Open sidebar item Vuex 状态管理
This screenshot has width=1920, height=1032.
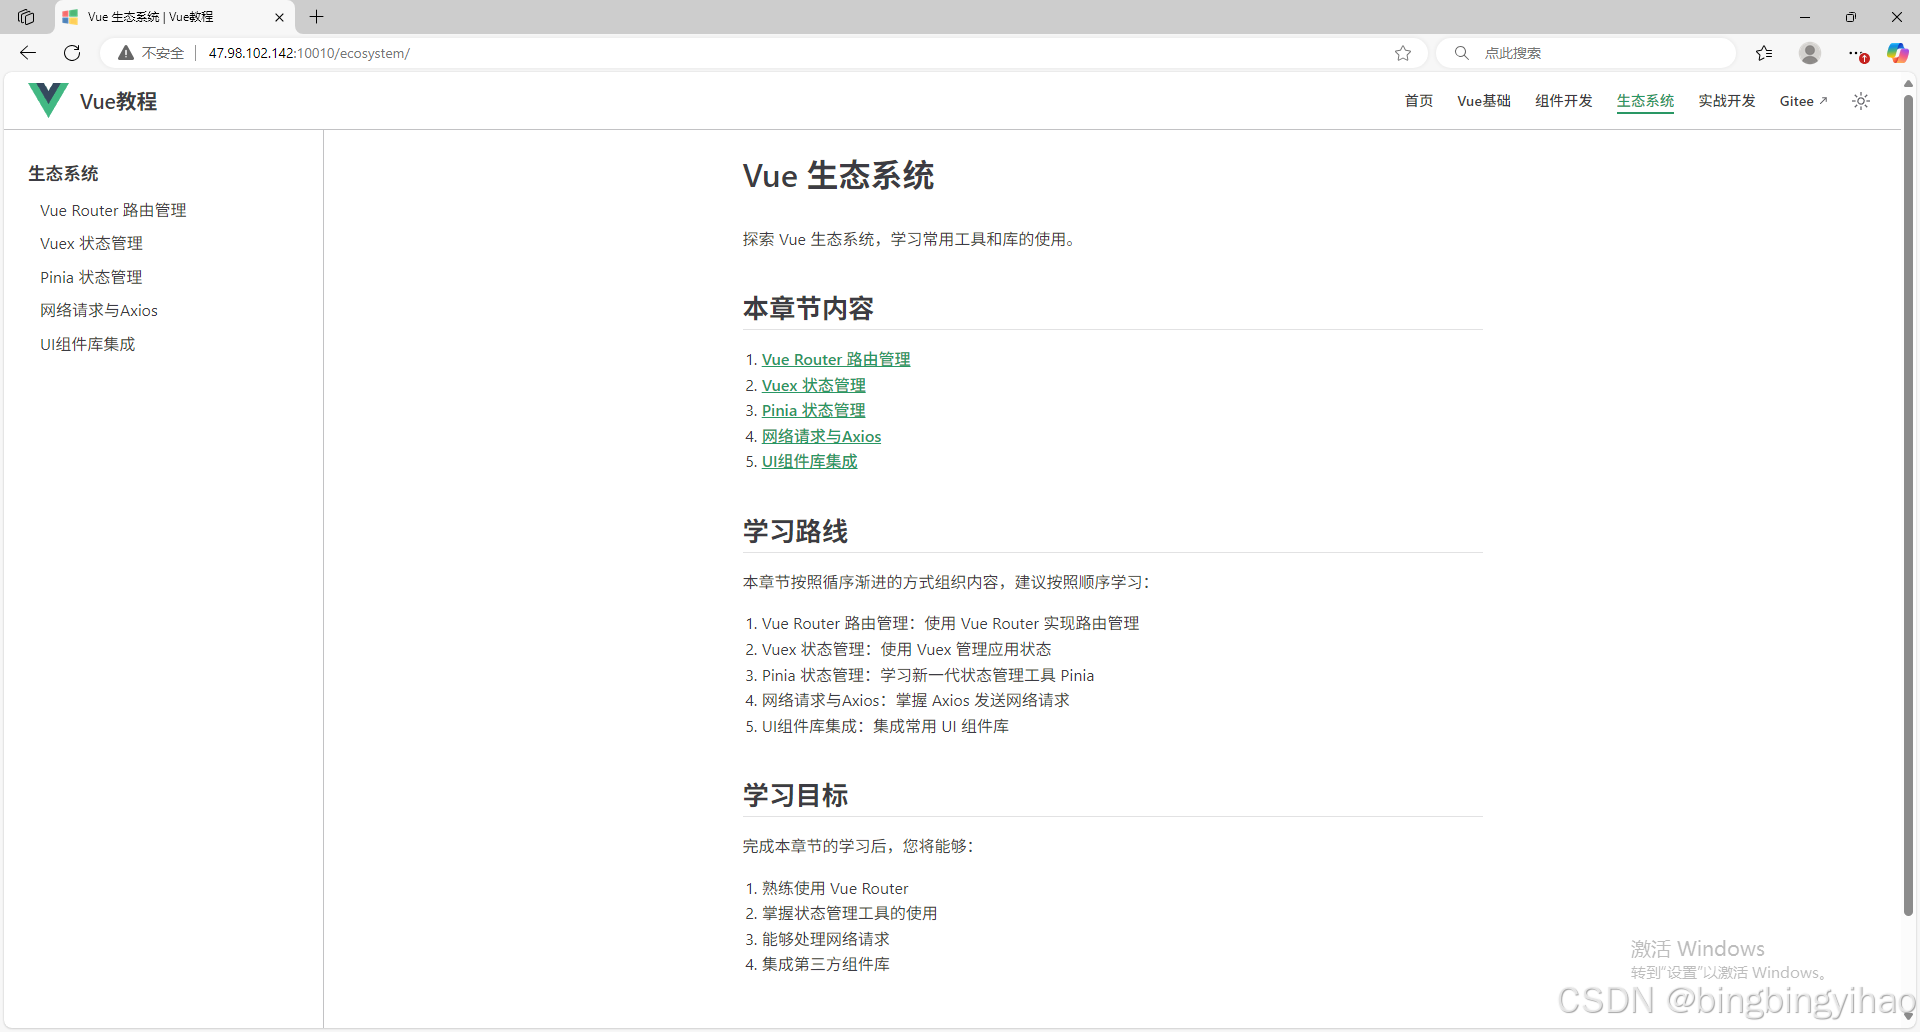tap(91, 243)
